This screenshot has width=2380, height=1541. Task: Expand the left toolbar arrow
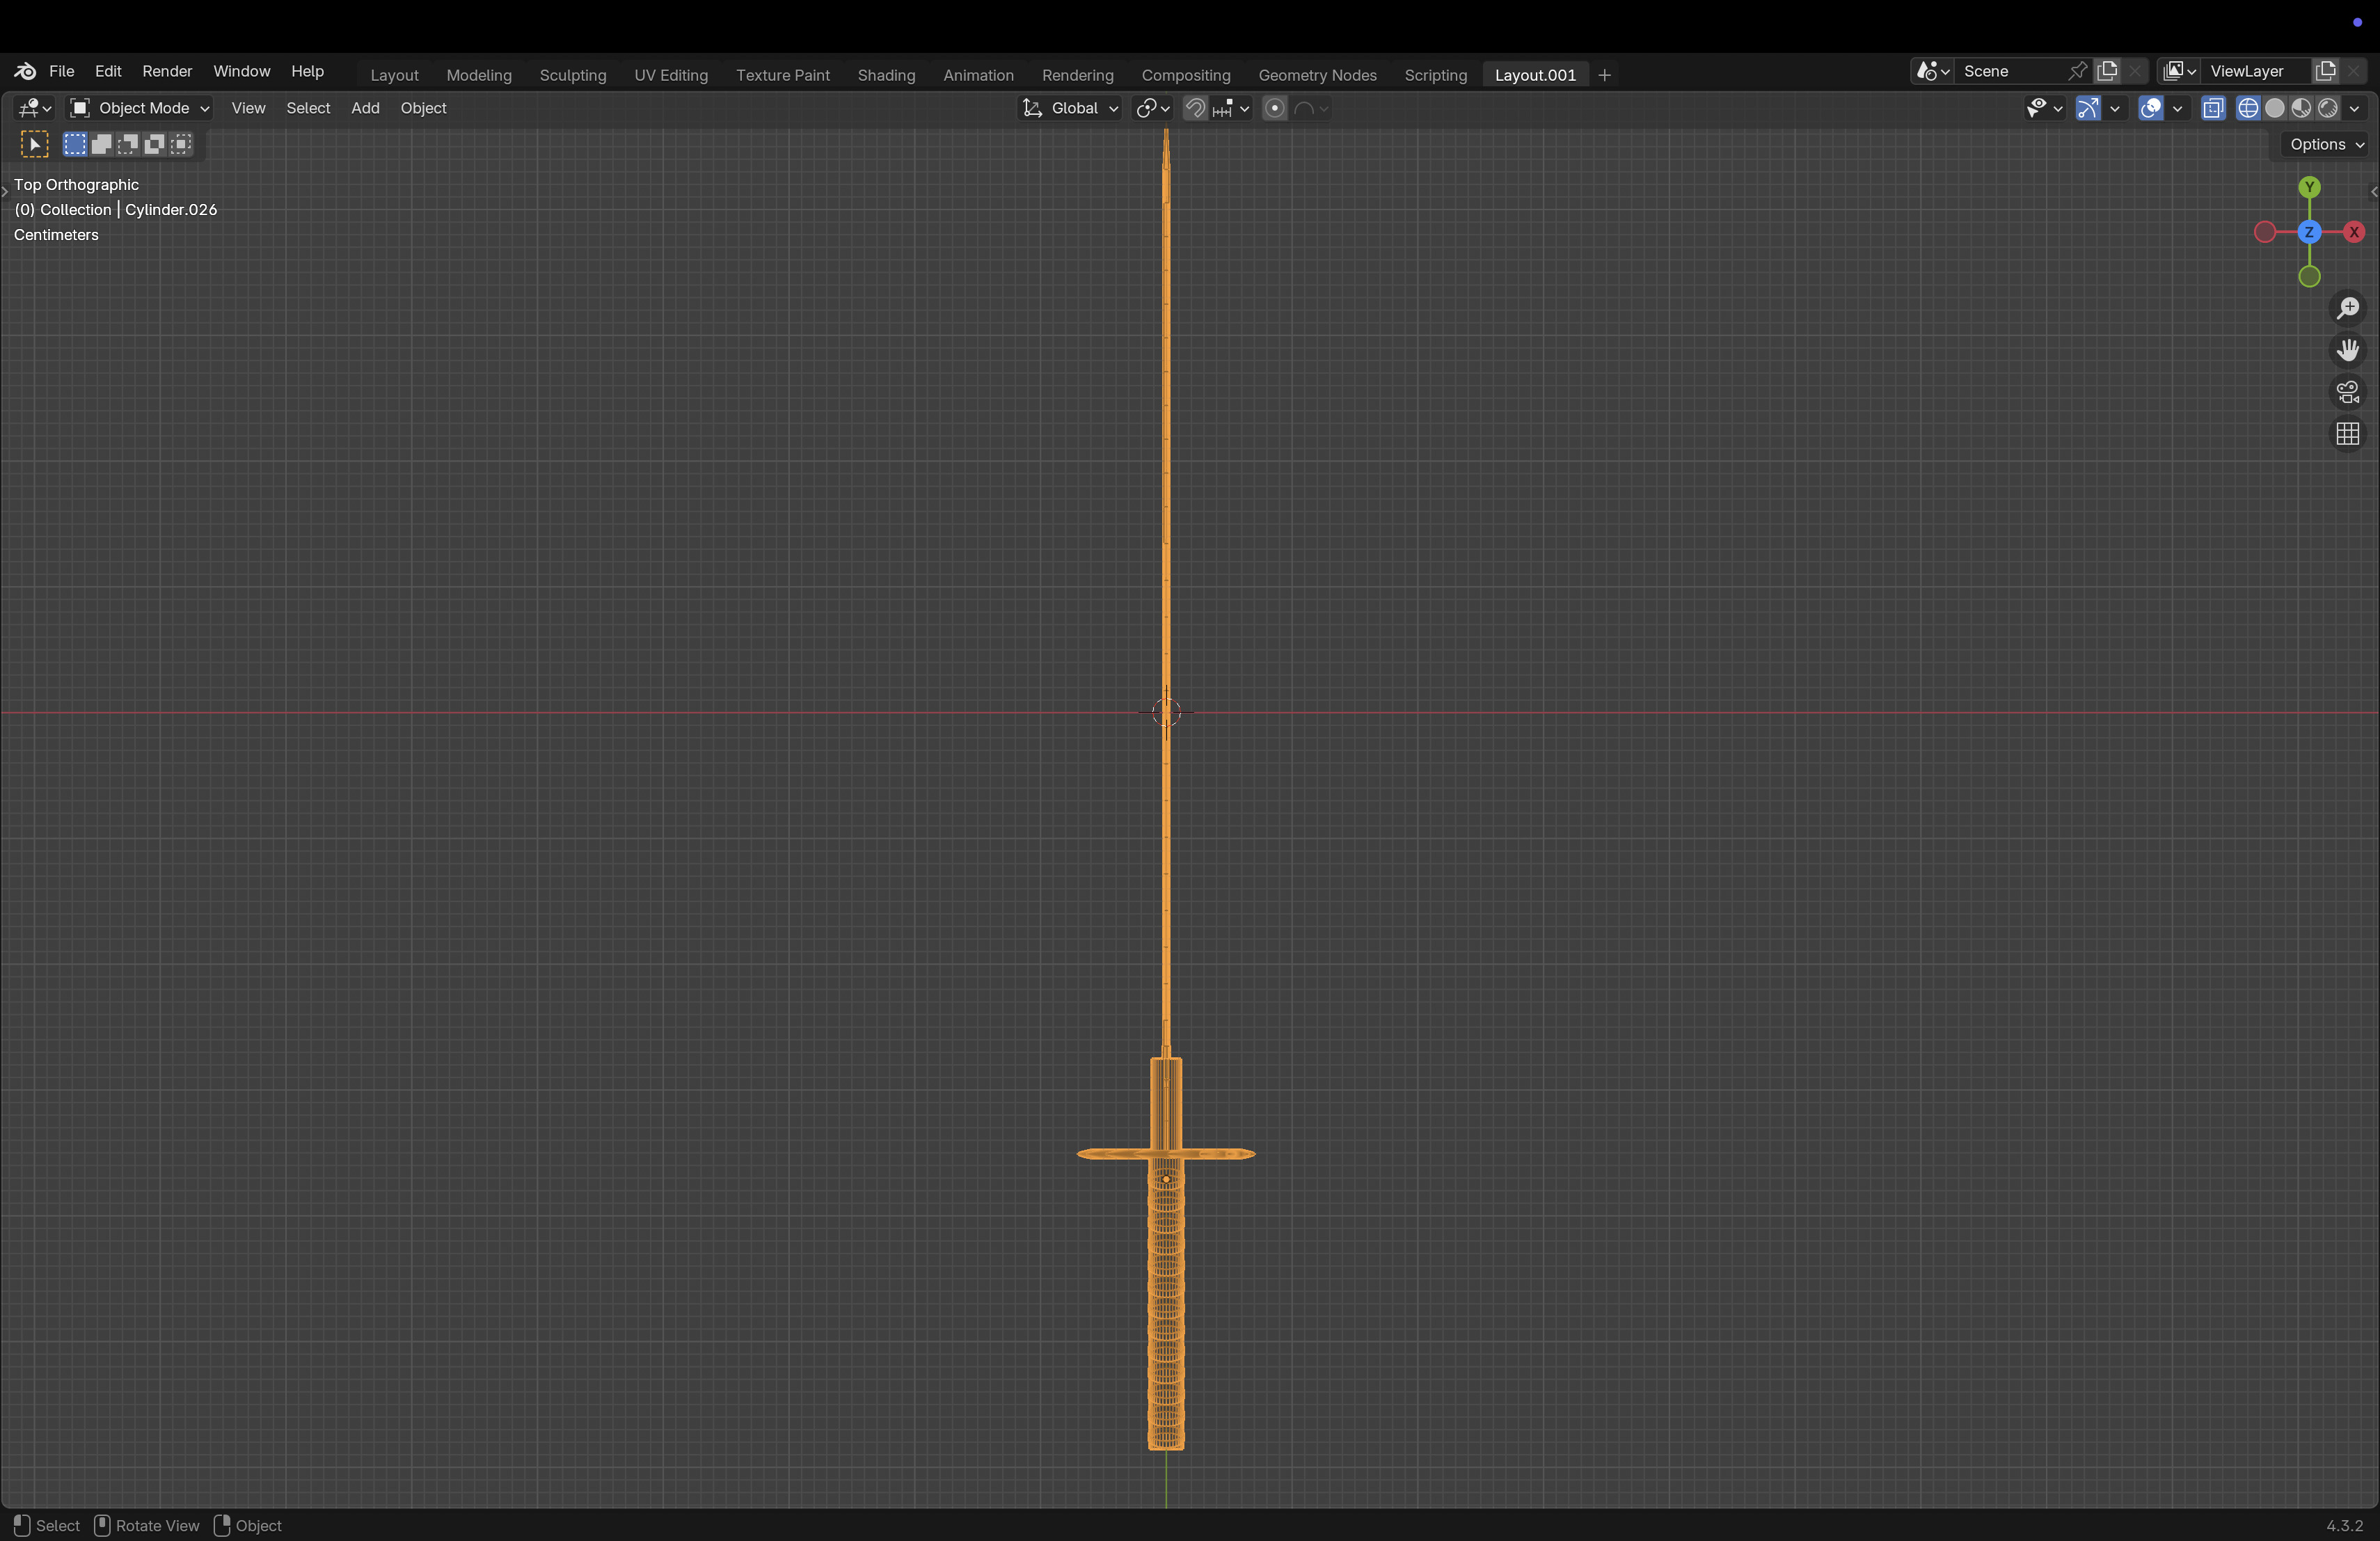pos(5,192)
